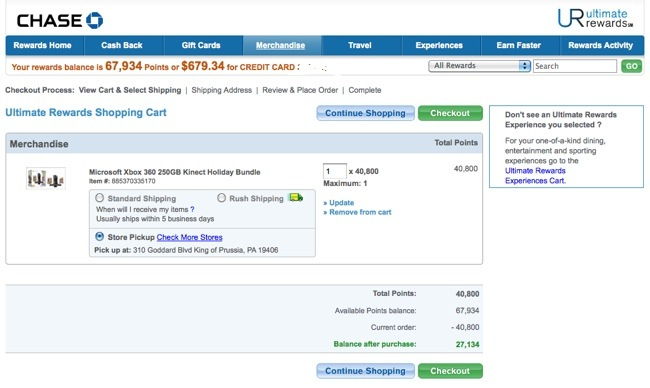Select Standard Shipping option

click(99, 198)
